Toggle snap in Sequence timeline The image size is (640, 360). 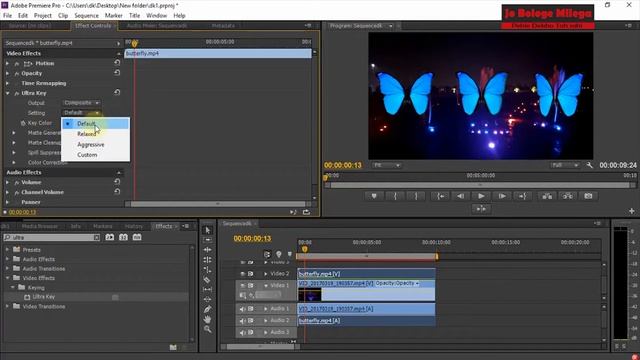[267, 254]
